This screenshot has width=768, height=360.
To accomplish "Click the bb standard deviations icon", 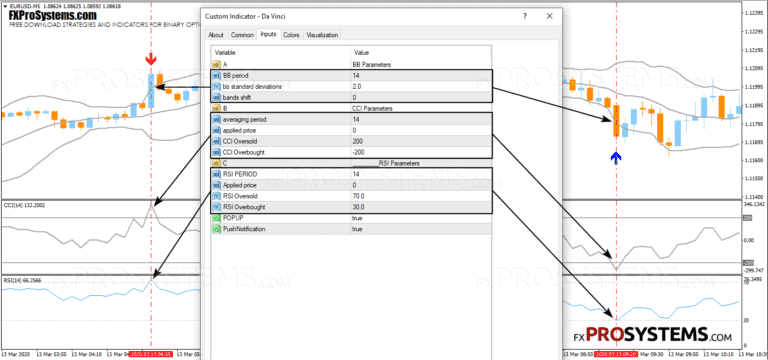I will coord(216,86).
